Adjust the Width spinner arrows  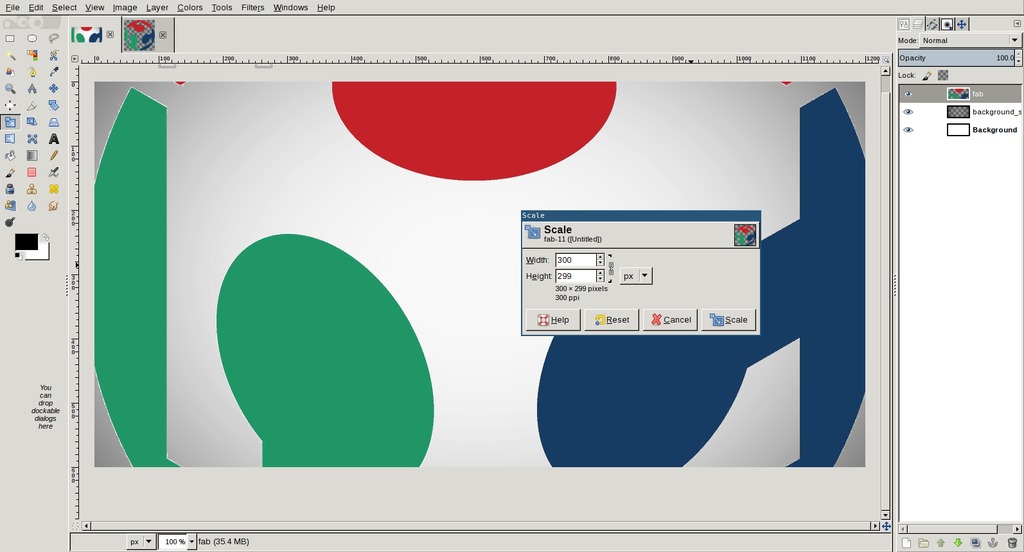pos(600,260)
